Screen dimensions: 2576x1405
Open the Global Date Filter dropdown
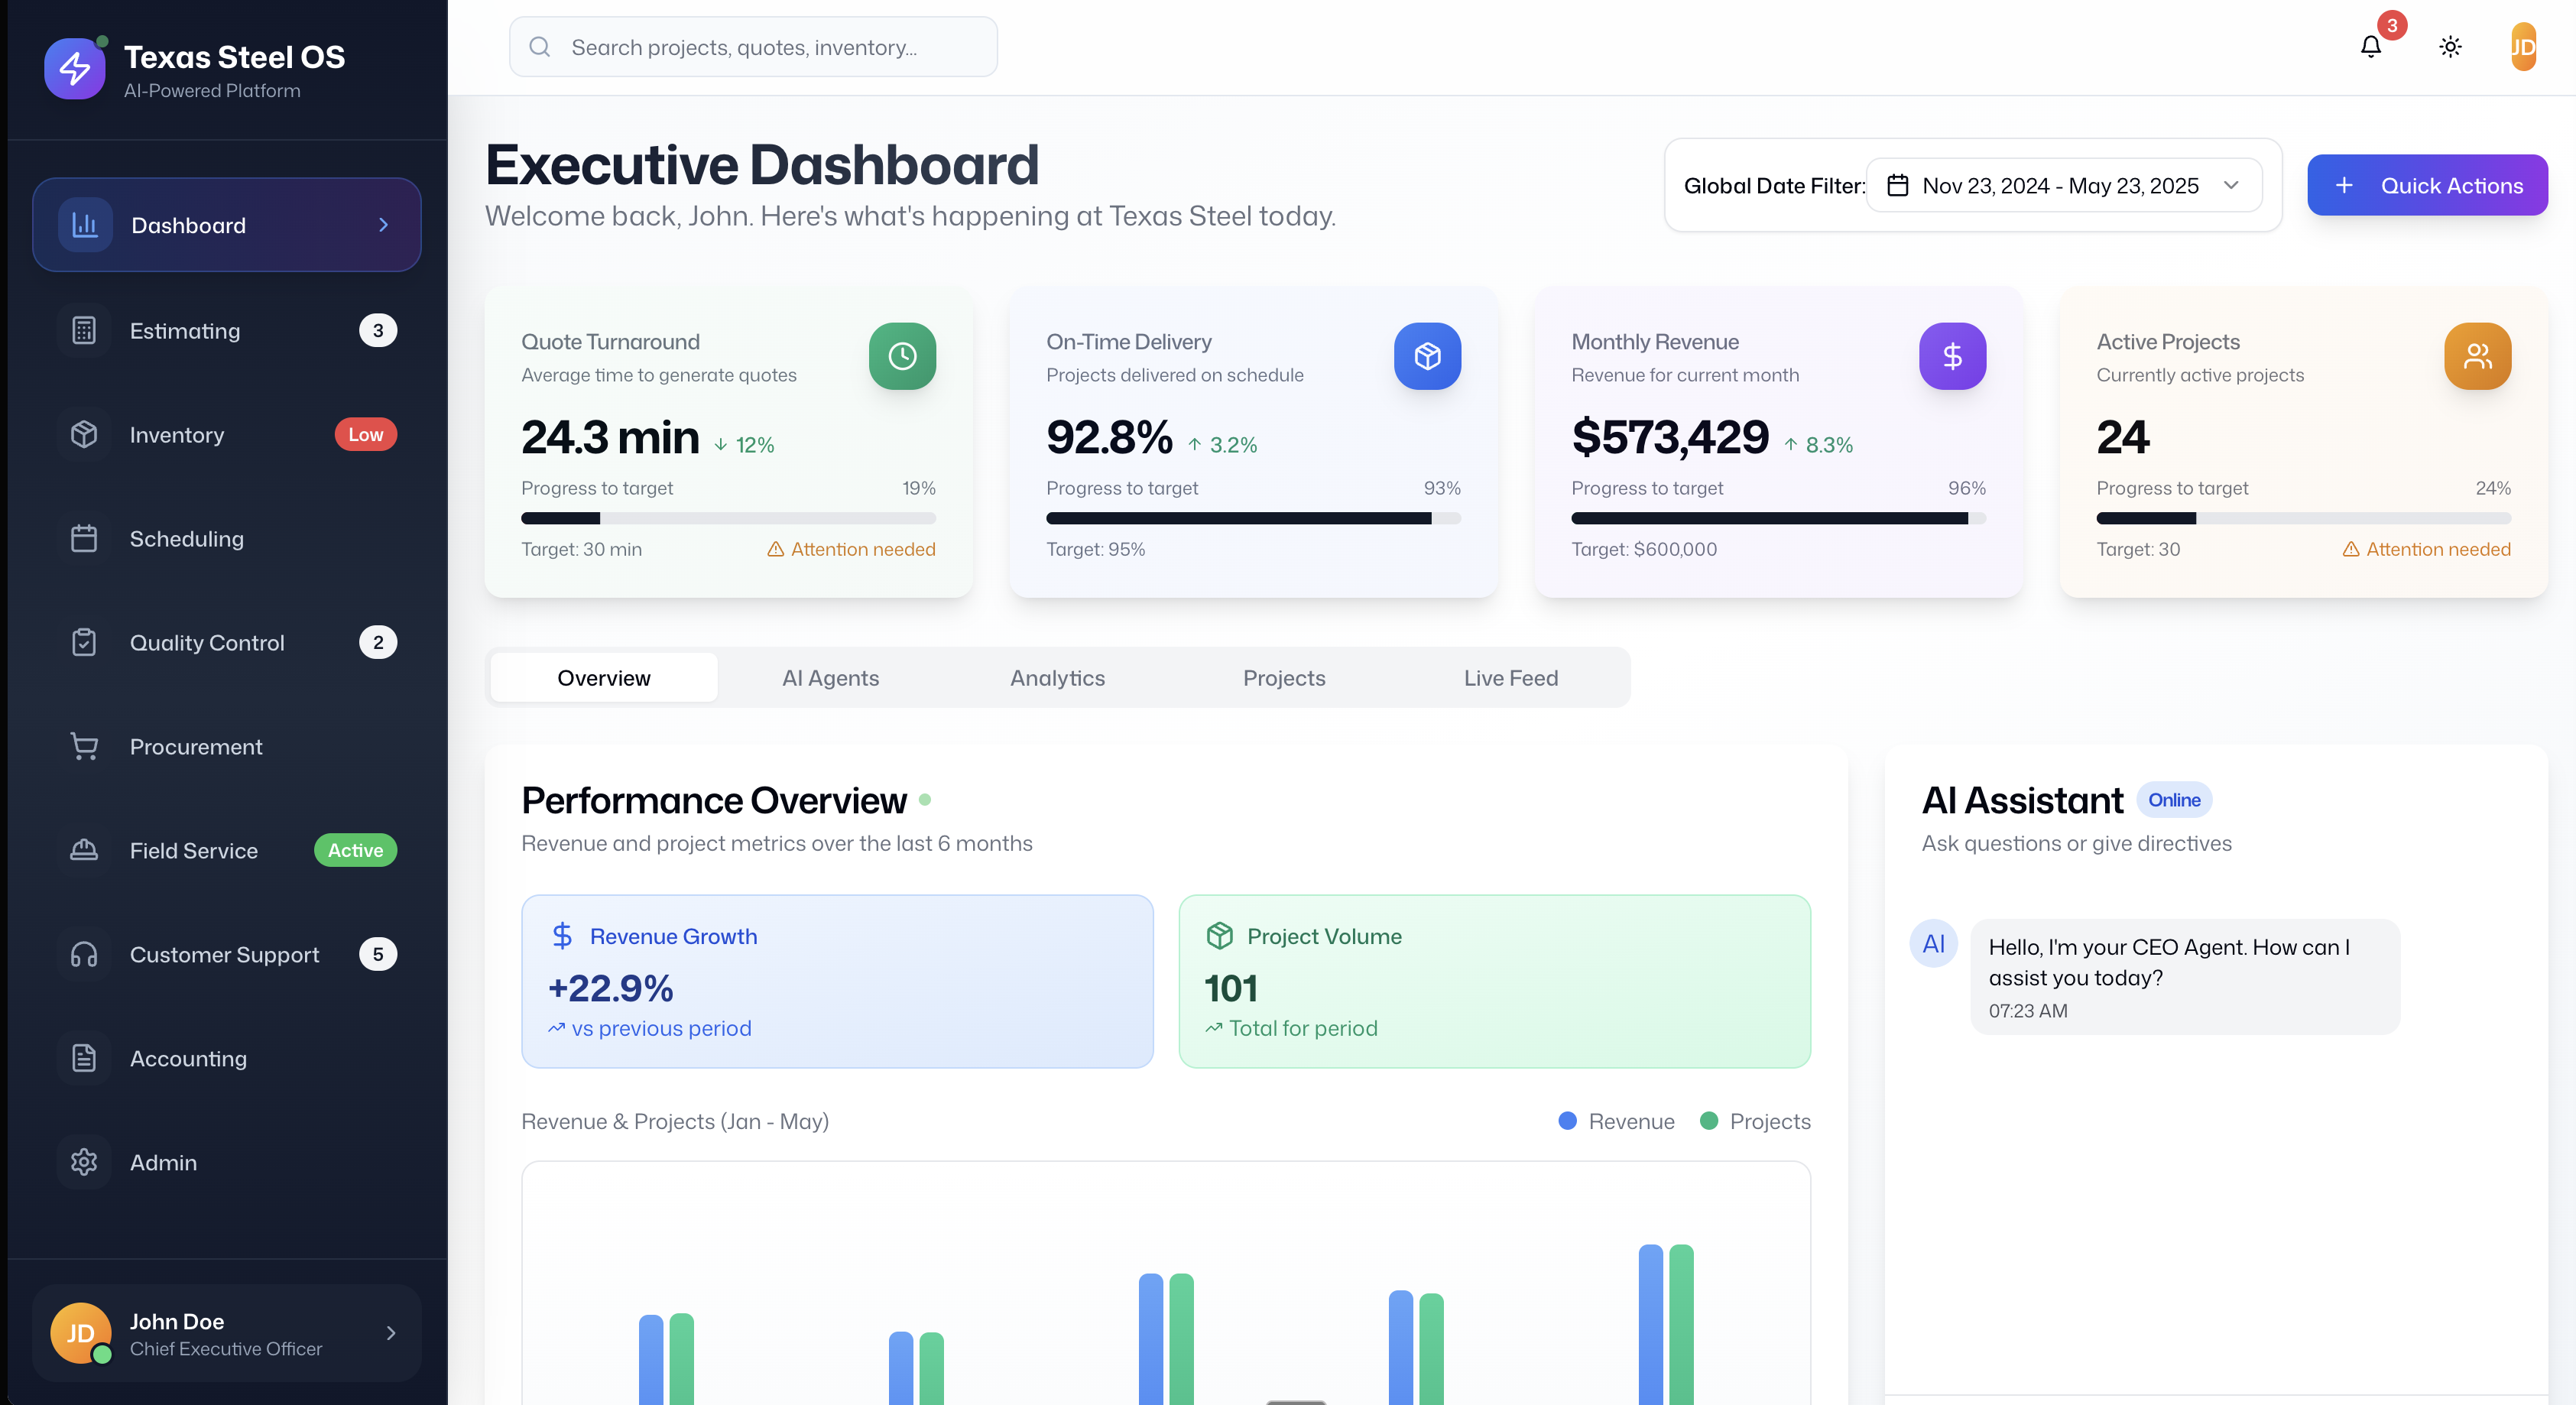click(x=2063, y=185)
